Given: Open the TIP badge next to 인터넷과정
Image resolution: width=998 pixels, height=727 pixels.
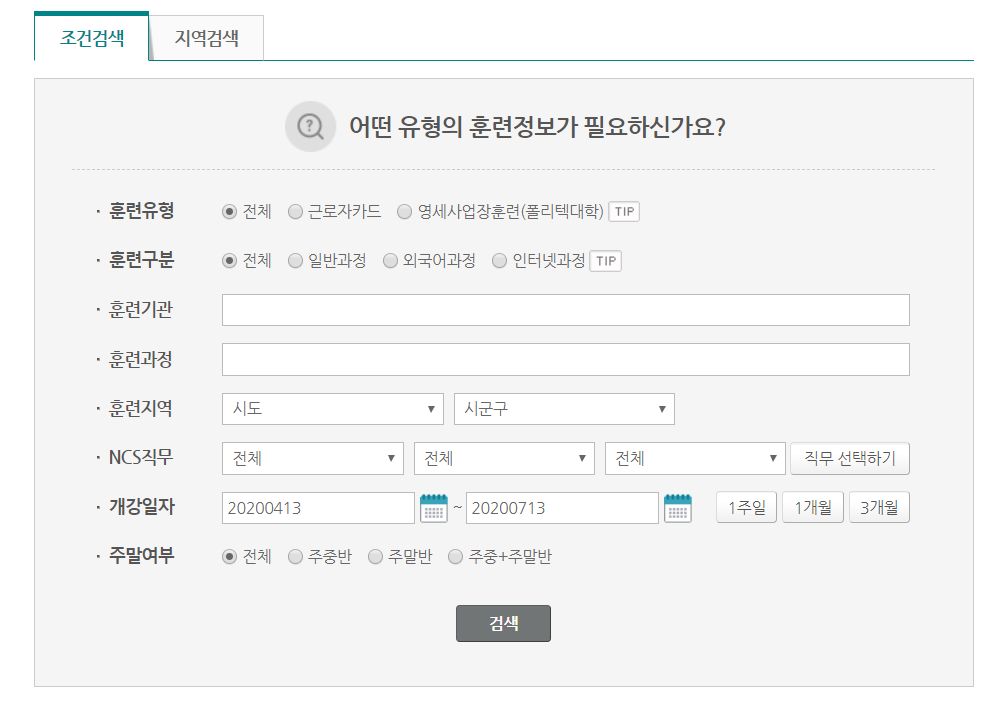Looking at the screenshot, I should 605,261.
